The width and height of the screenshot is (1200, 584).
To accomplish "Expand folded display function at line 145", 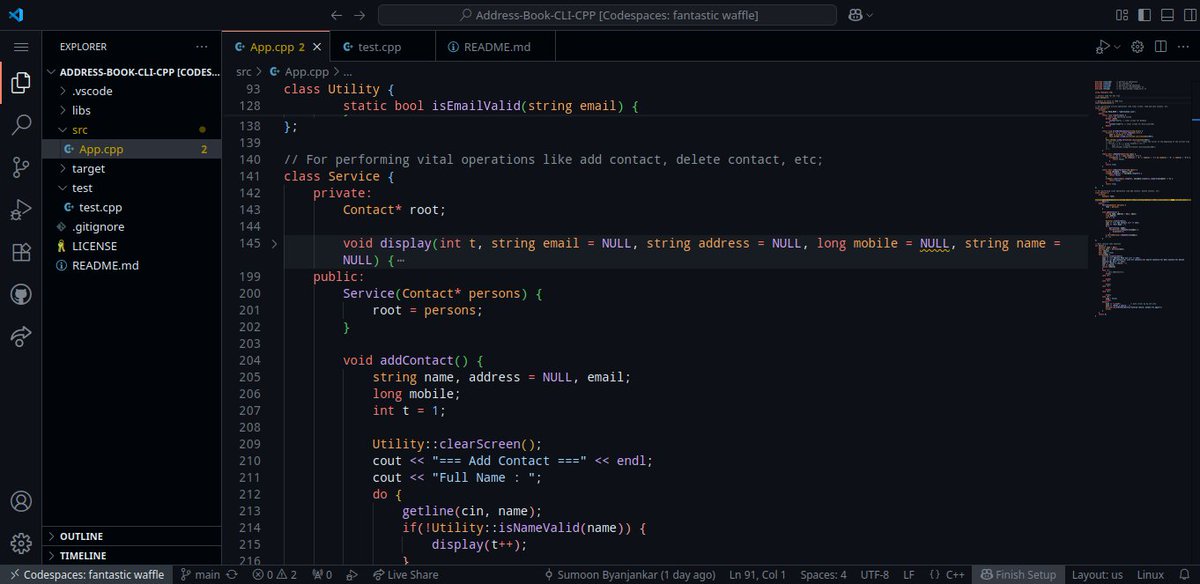I will [x=275, y=243].
